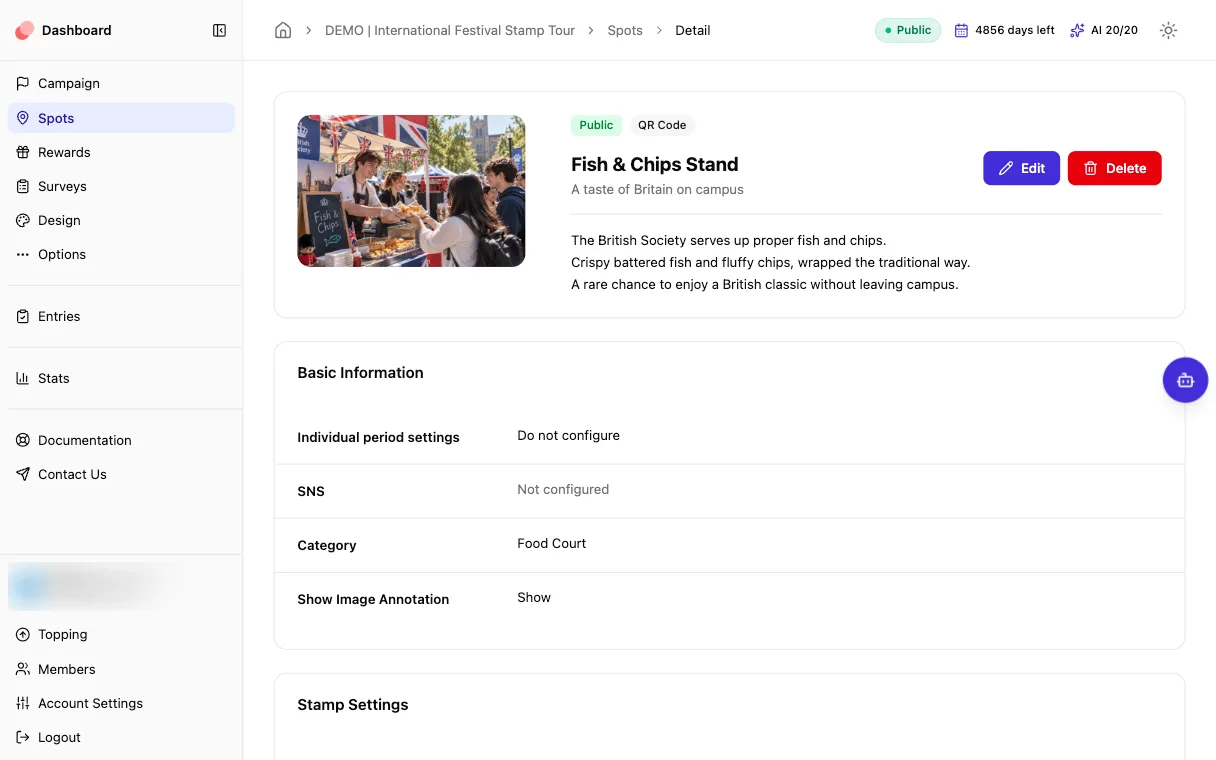Click the Entries clipboard-check icon
This screenshot has height=760, width=1216.
pyautogui.click(x=23, y=316)
